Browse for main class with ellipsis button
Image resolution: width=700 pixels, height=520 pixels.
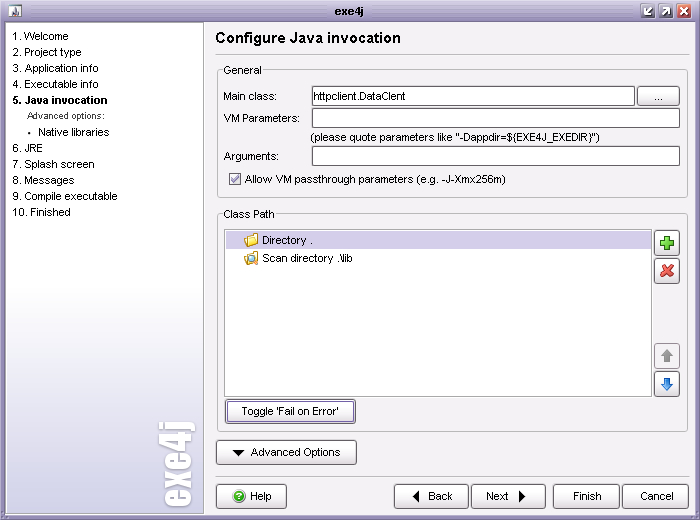click(658, 96)
